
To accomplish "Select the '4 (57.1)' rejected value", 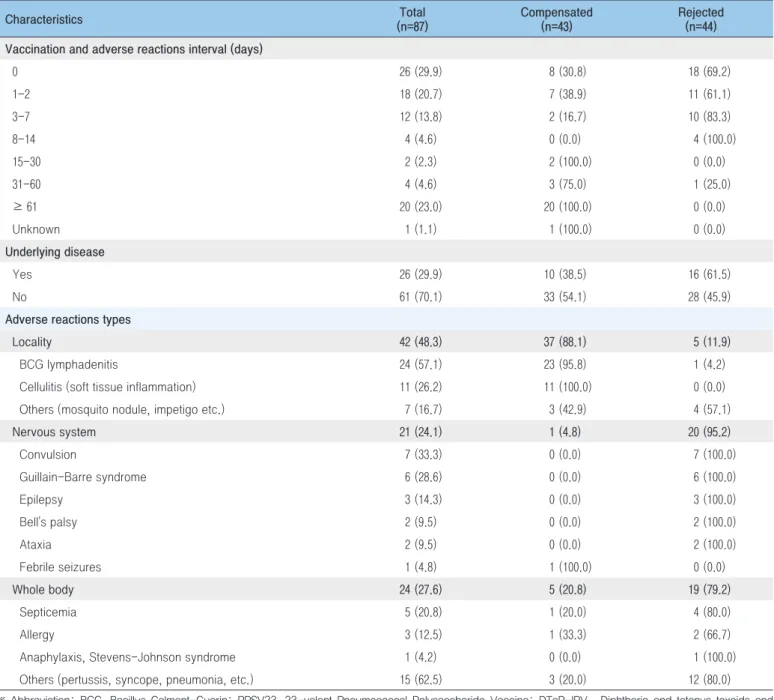I will (x=712, y=410).
